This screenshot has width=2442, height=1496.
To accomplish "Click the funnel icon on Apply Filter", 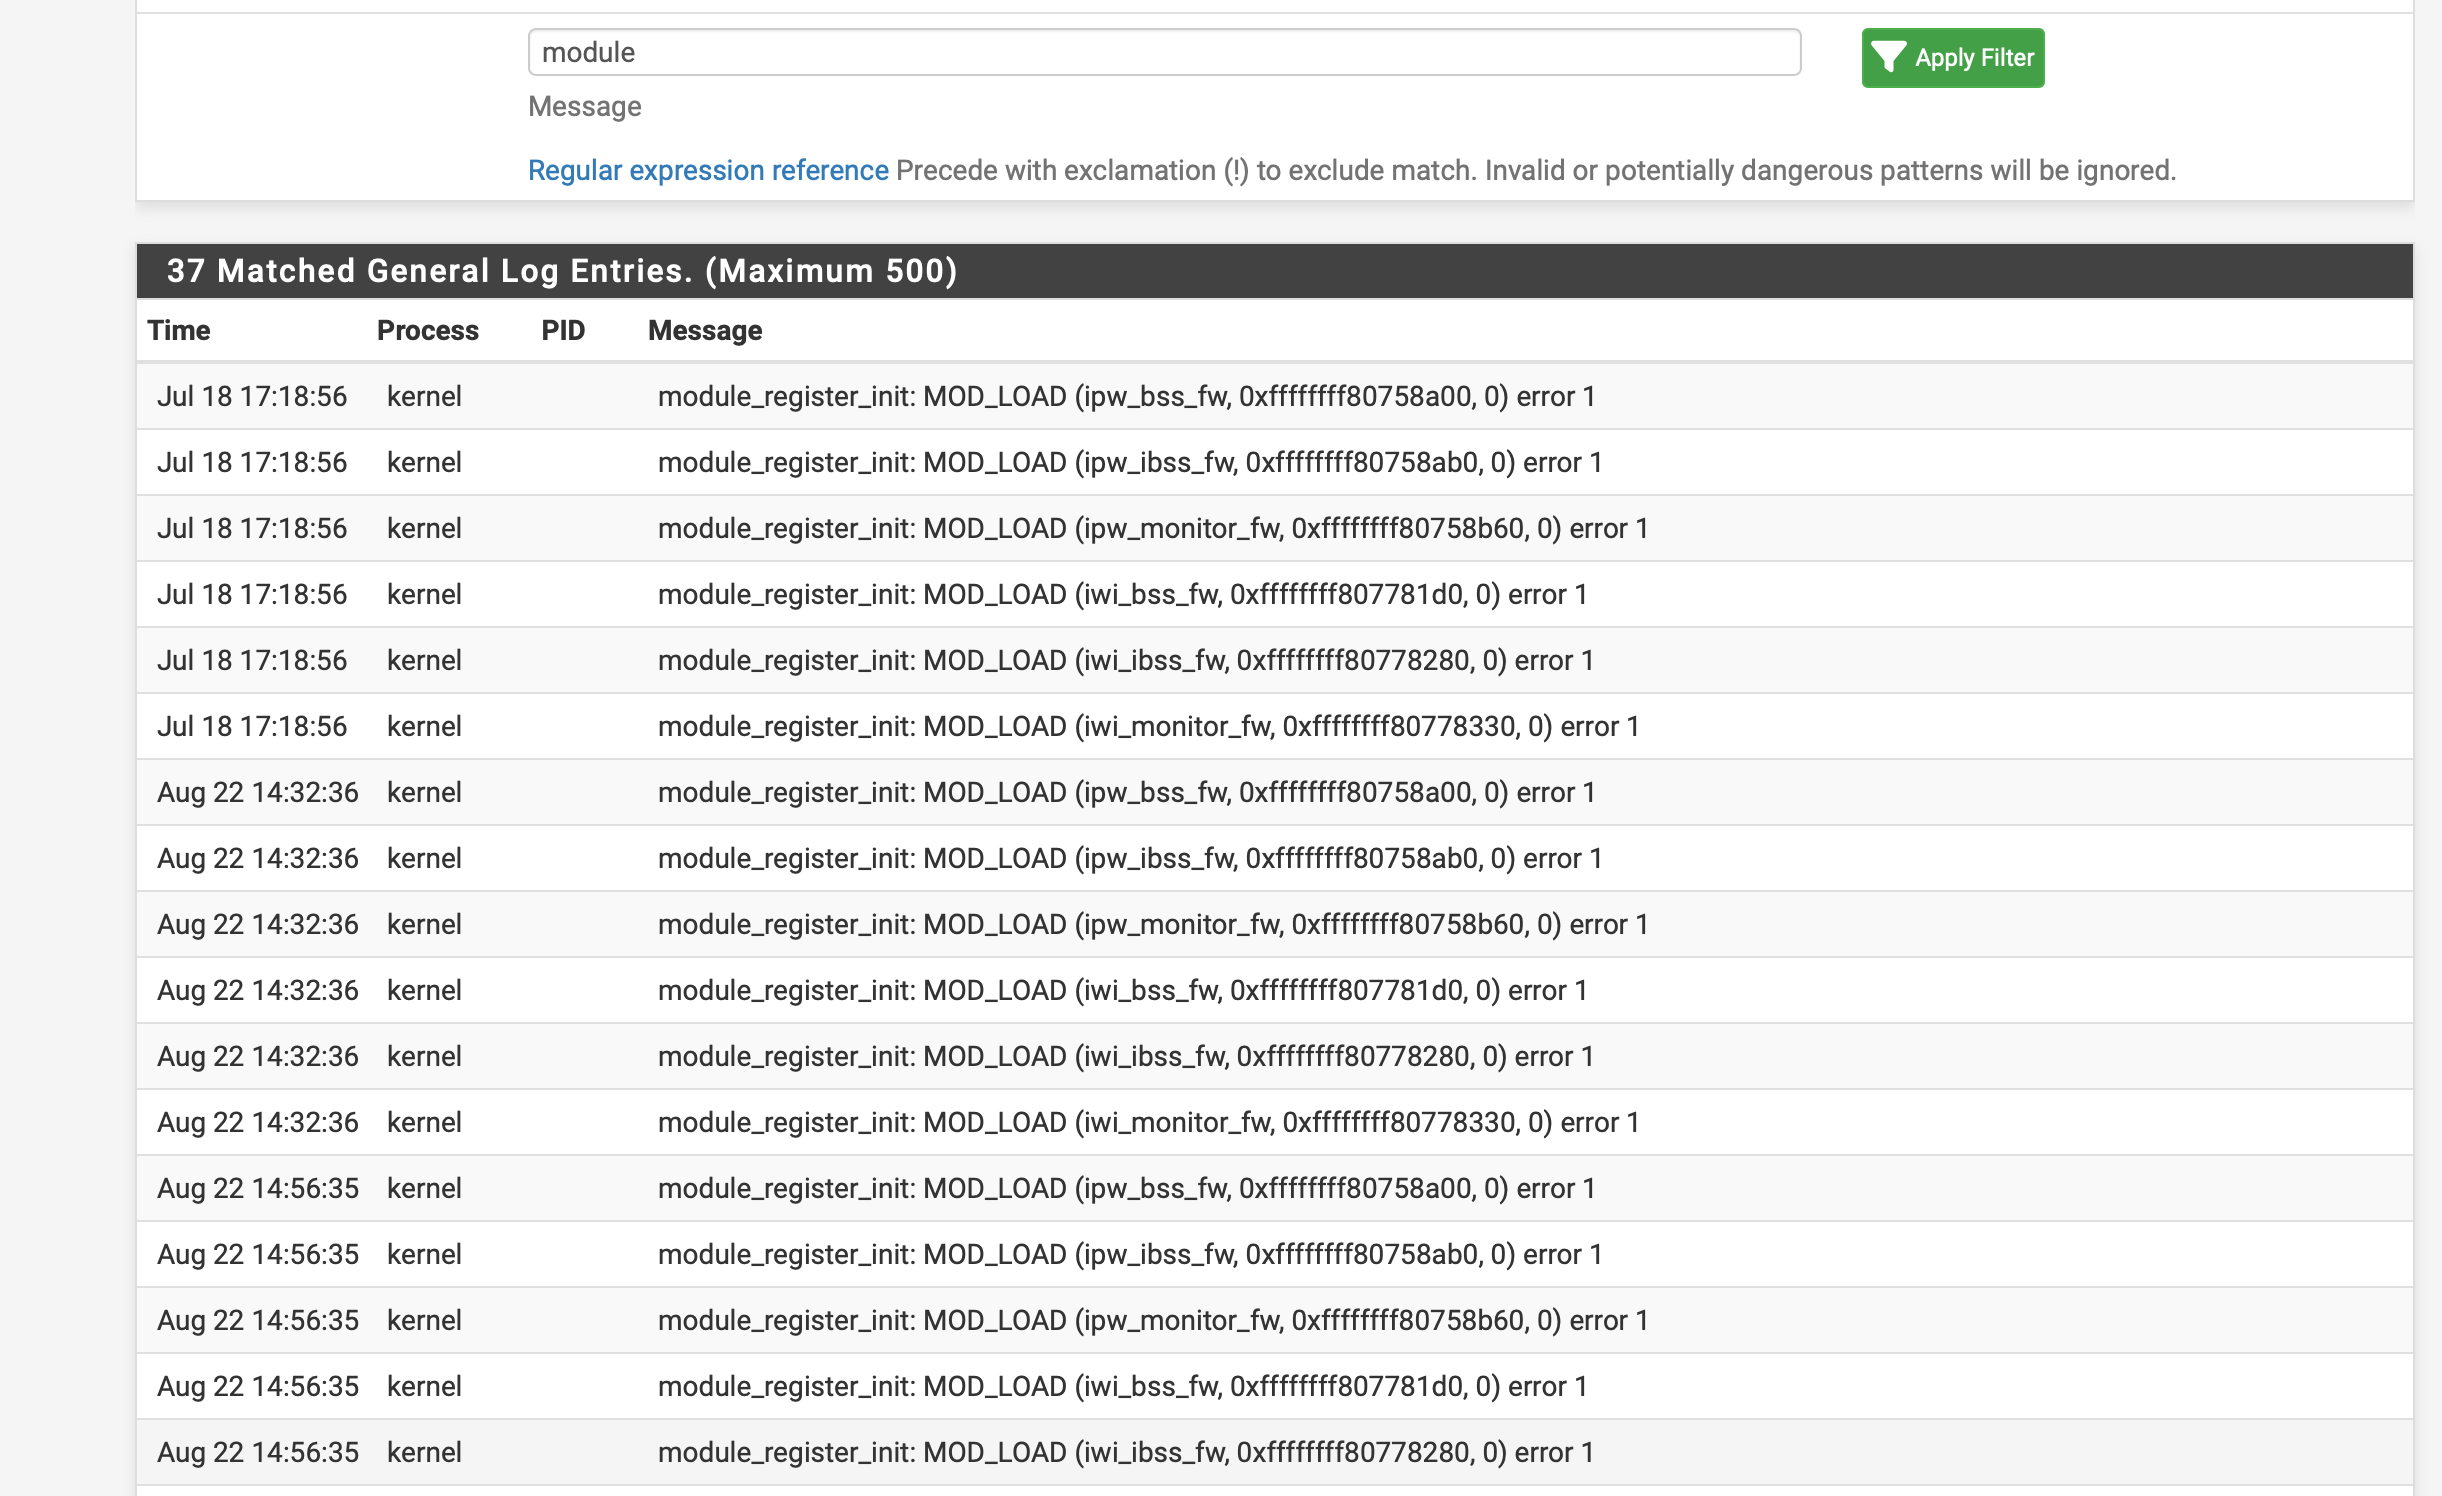I will 1888,58.
